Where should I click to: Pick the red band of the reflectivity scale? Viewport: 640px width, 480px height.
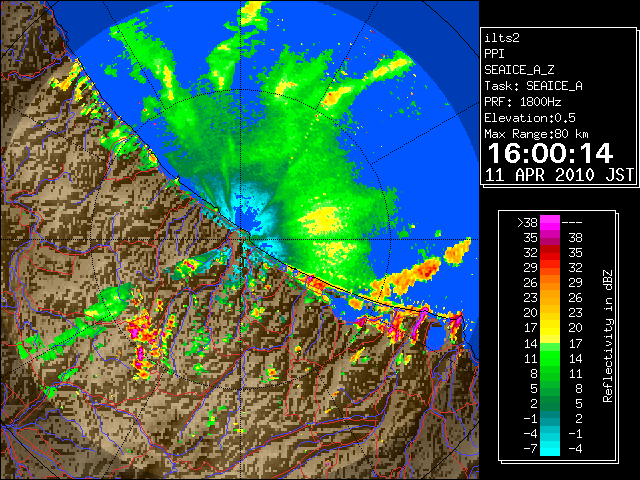[x=550, y=252]
